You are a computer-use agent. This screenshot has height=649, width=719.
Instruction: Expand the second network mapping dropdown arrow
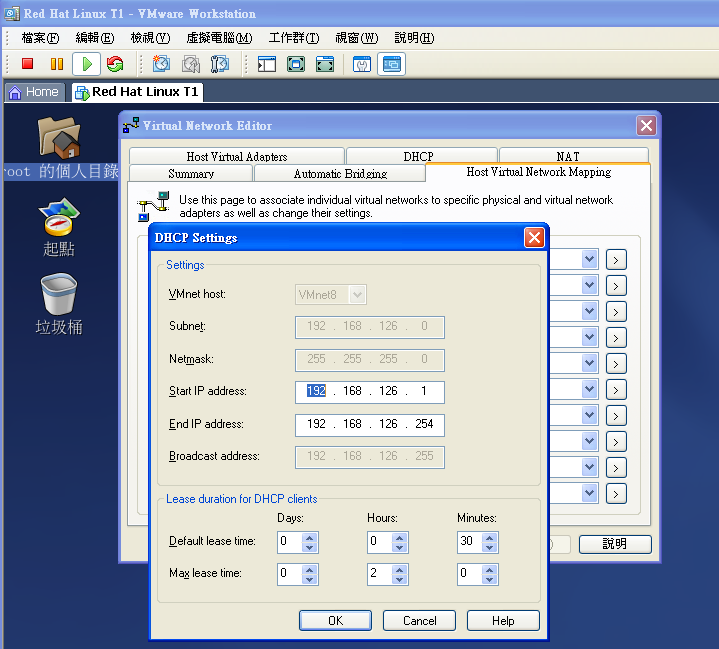coord(589,286)
